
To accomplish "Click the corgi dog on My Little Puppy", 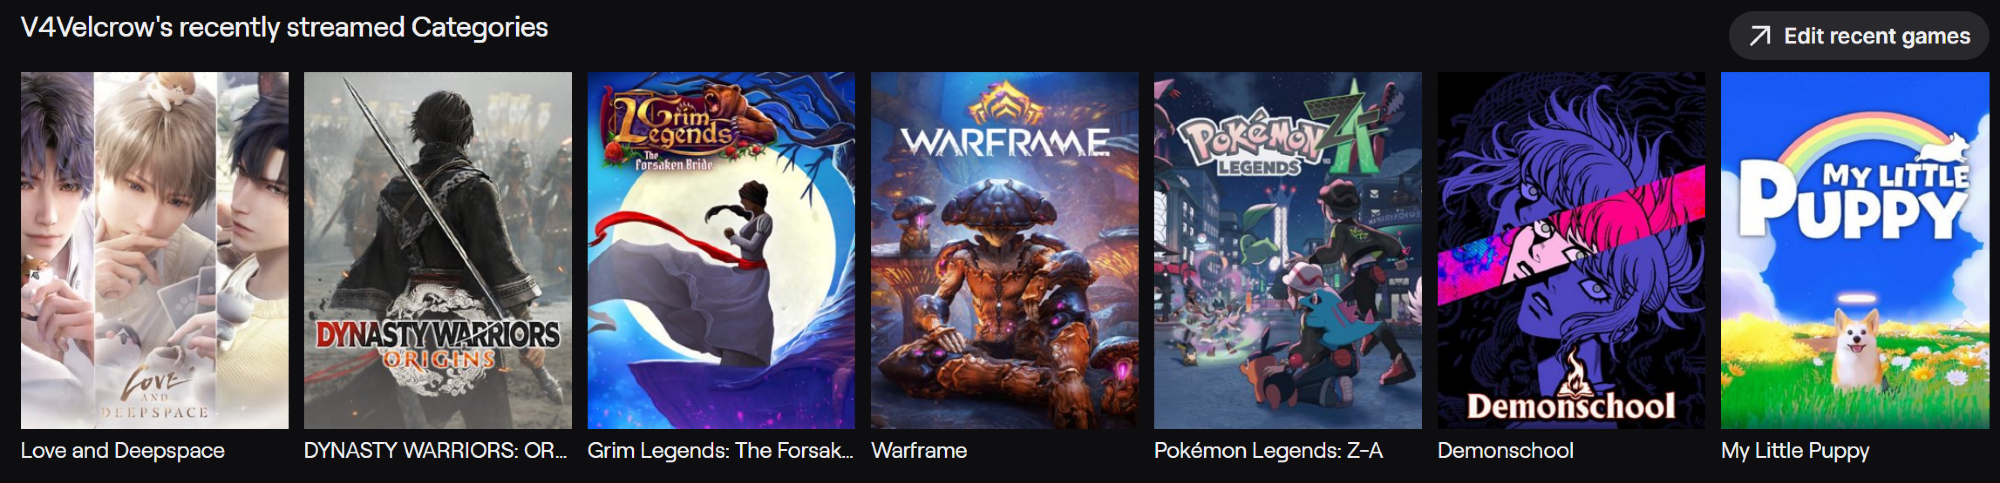I will coord(1855,346).
